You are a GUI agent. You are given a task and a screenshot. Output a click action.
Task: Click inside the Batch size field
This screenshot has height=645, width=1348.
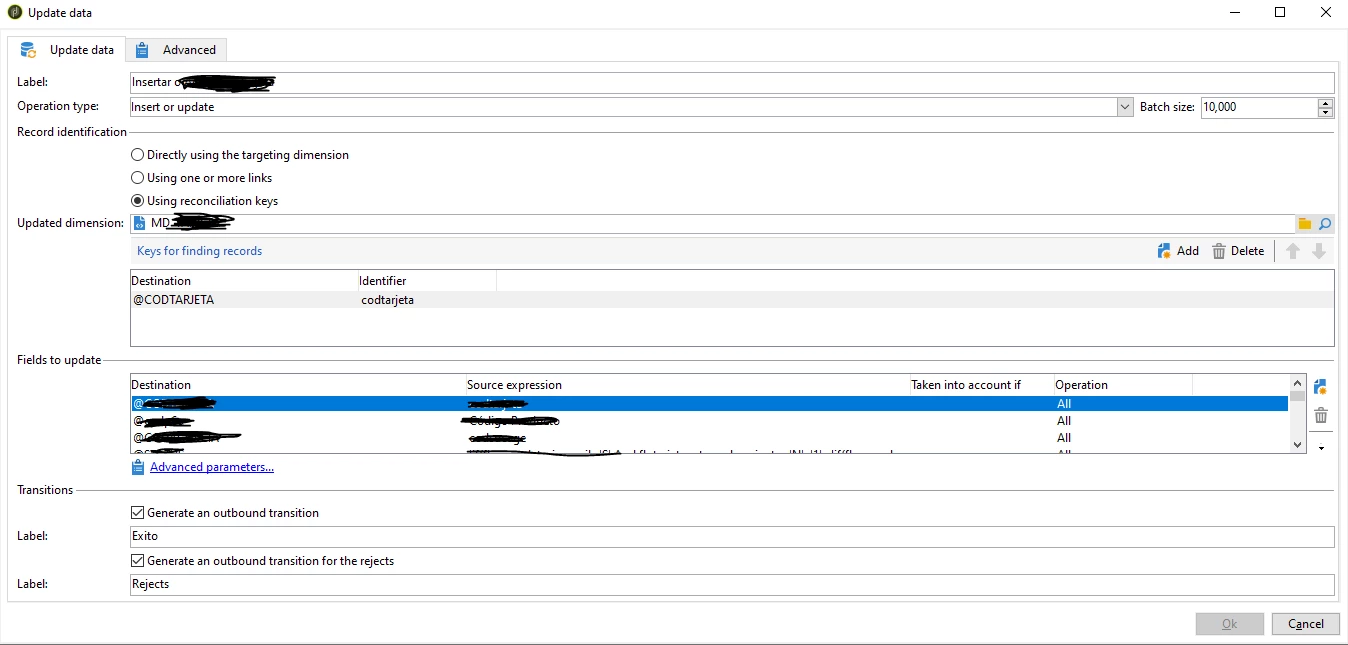tap(1258, 107)
